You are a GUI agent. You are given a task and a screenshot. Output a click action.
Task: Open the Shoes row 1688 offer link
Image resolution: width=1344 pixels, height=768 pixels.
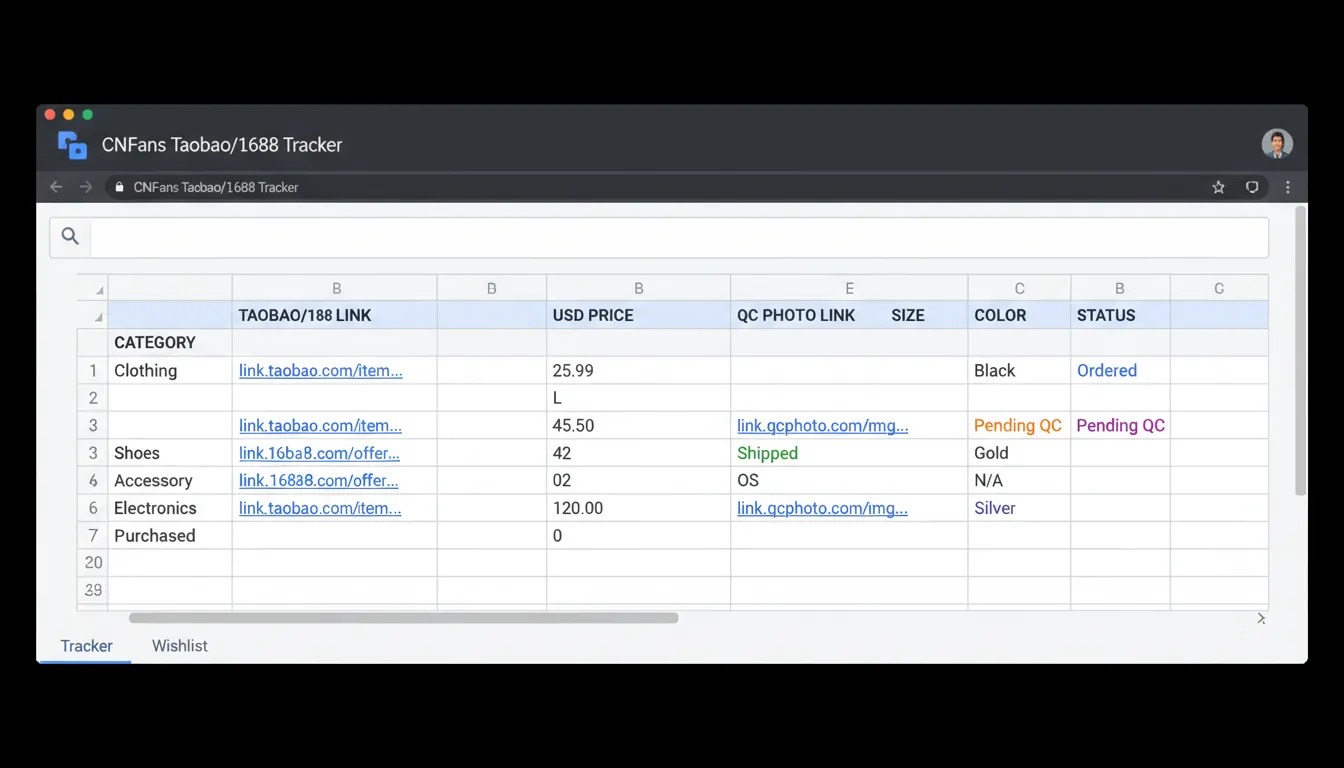[x=319, y=453]
